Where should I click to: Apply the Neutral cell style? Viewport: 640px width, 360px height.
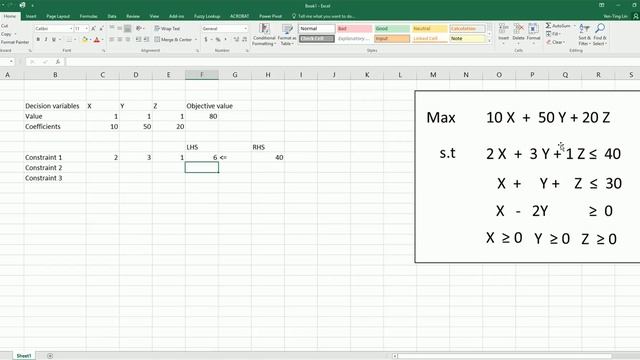429,29
